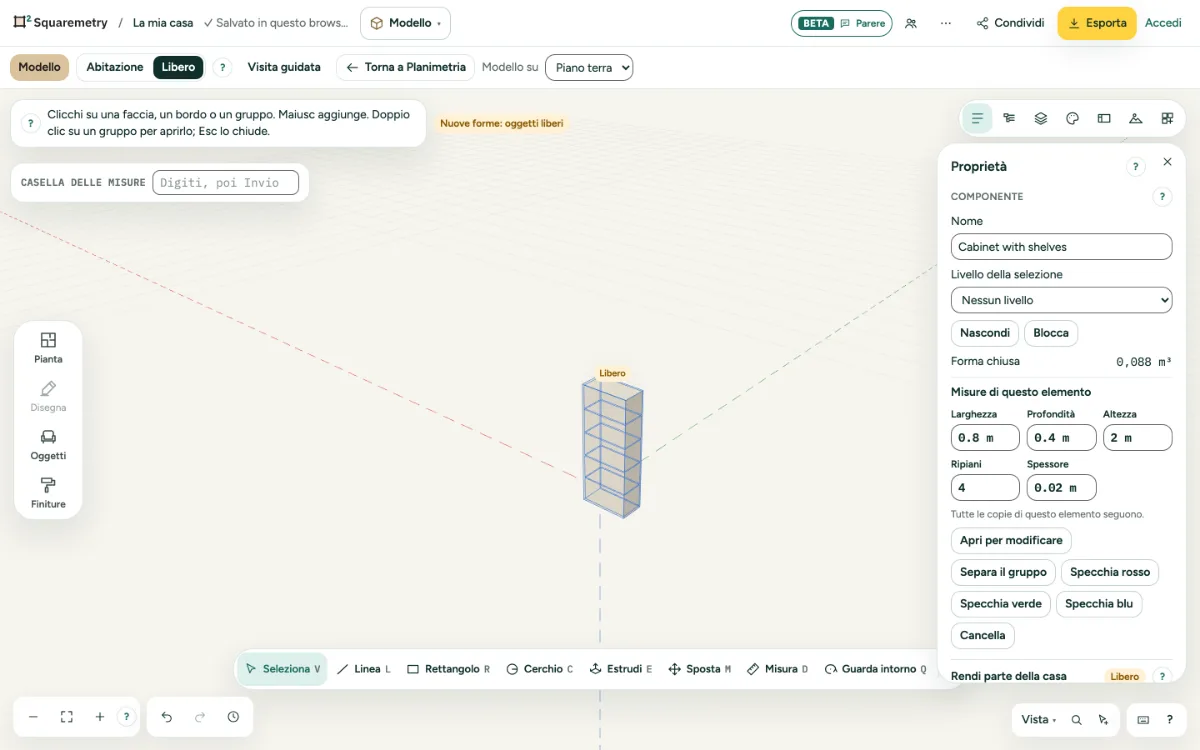This screenshot has width=1200, height=750.
Task: Click the Specchia rosso mirror button
Action: click(x=1110, y=572)
